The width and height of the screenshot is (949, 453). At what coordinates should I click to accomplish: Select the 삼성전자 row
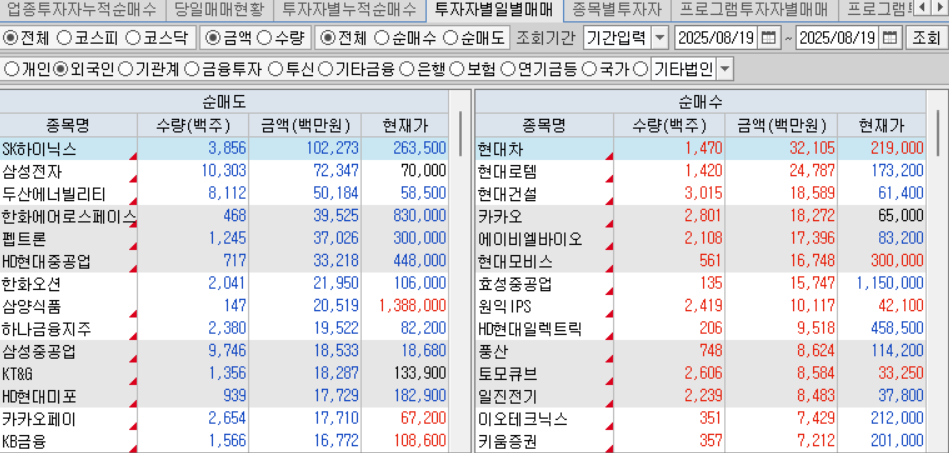[224, 171]
